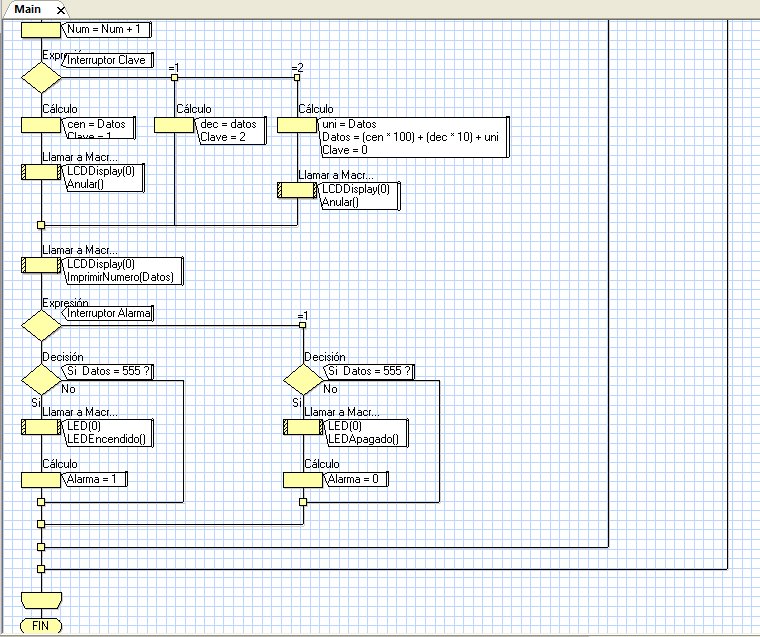Select the ImprimirNumero(Datos) macro block
This screenshot has width=760, height=637.
tap(41, 265)
